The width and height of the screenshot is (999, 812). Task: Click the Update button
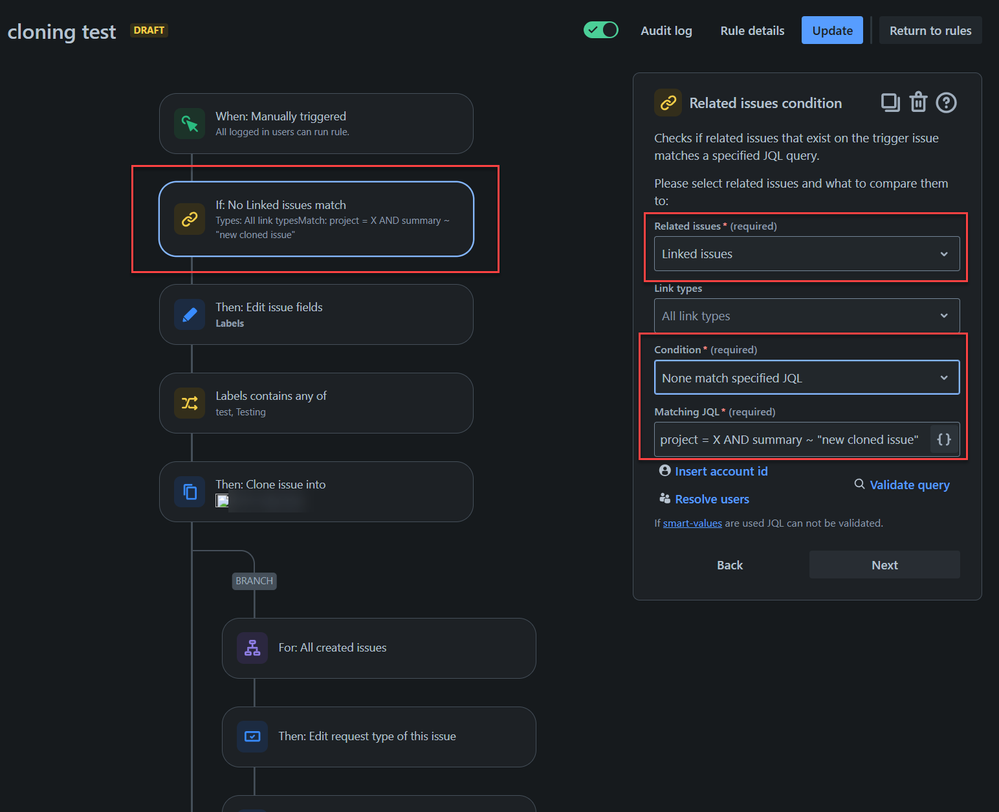[x=831, y=31]
